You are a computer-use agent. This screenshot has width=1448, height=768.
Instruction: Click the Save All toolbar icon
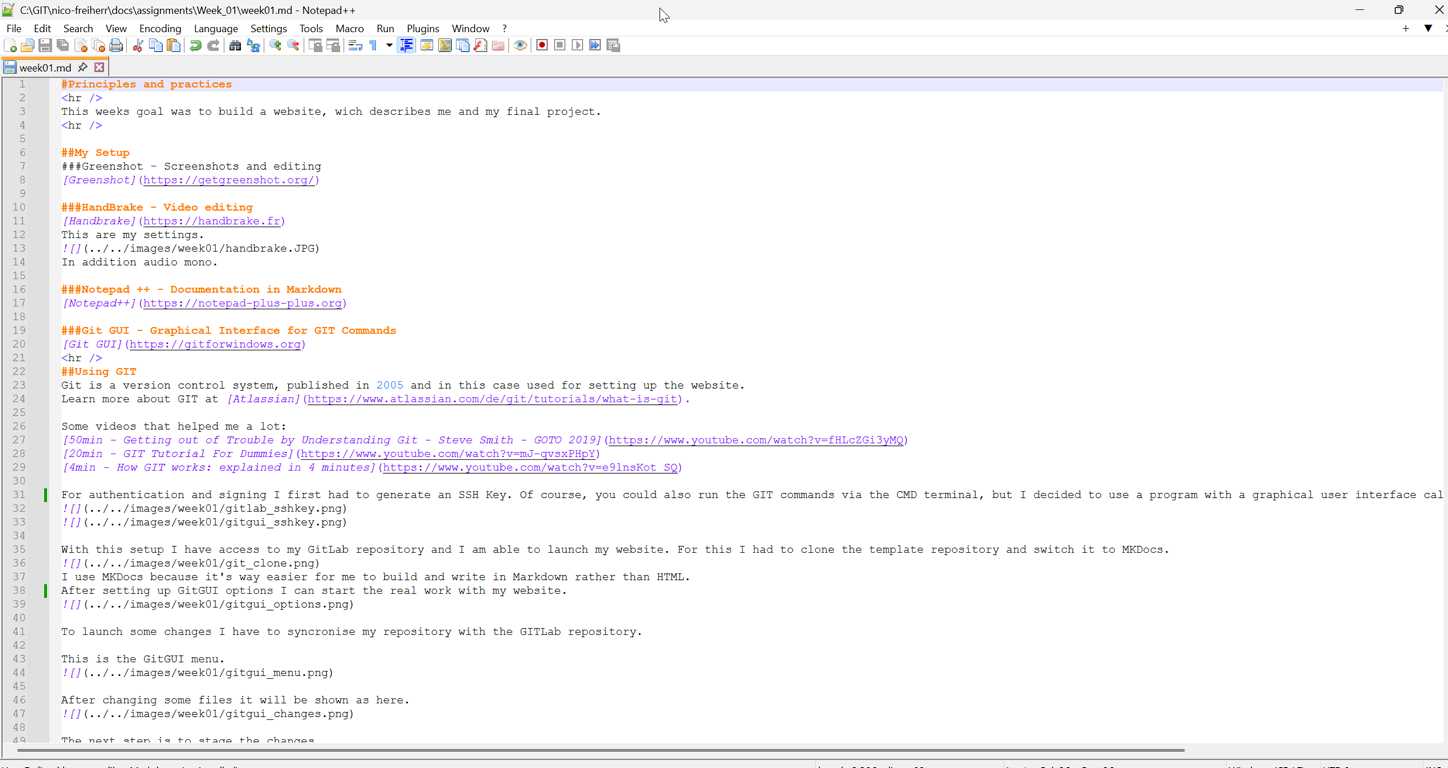pos(63,45)
